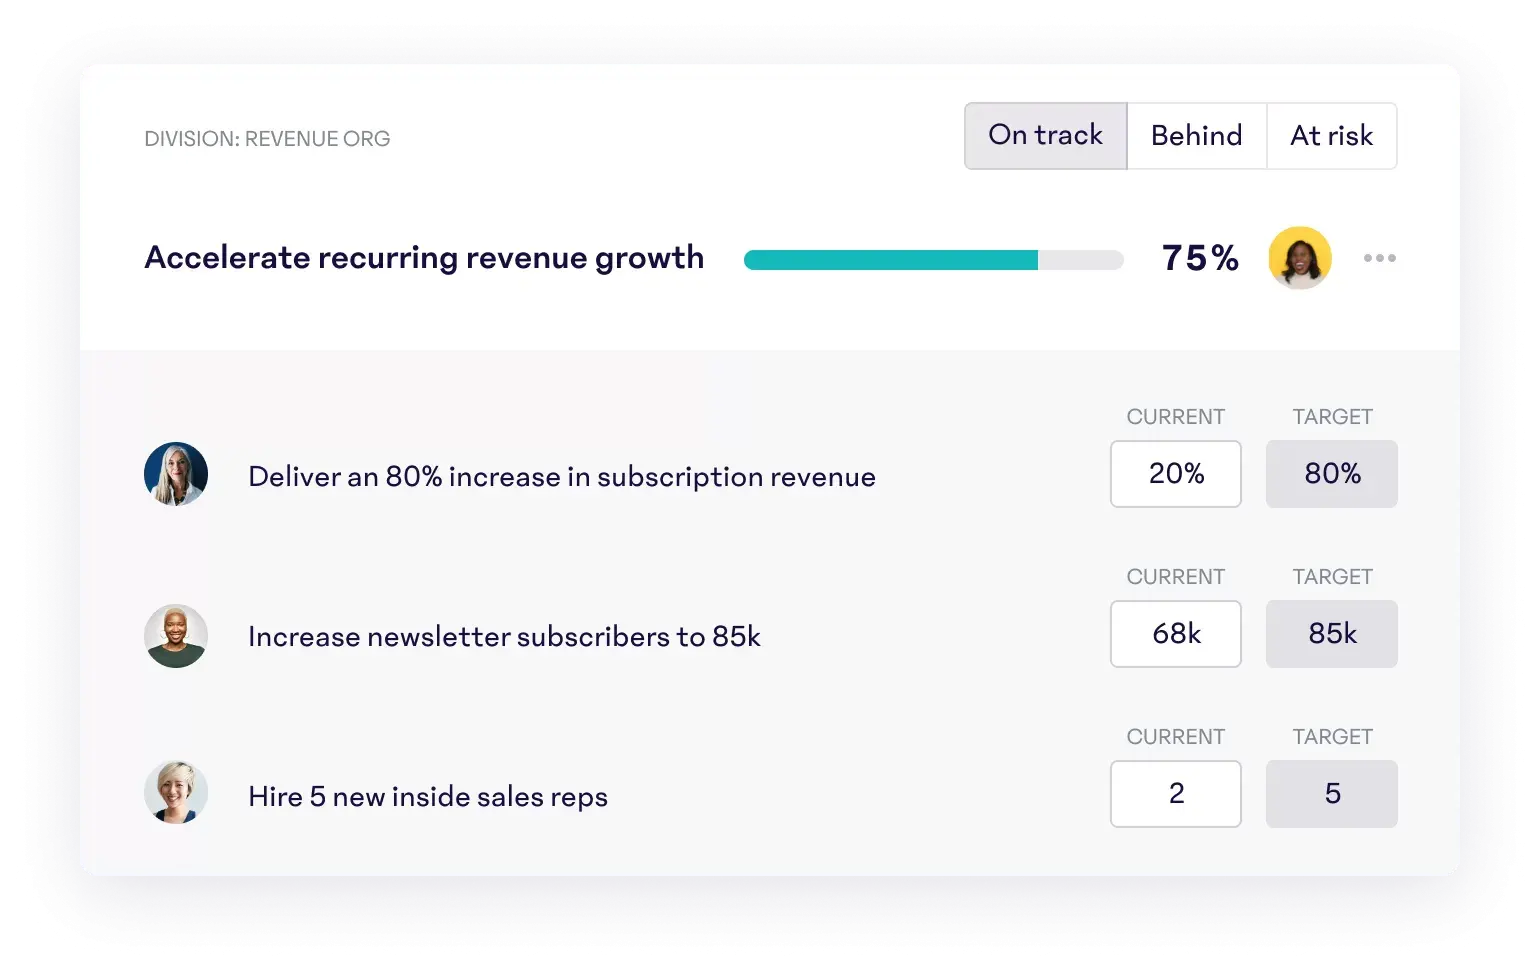Edit current value 2 for sales reps
1540x972 pixels.
point(1175,794)
